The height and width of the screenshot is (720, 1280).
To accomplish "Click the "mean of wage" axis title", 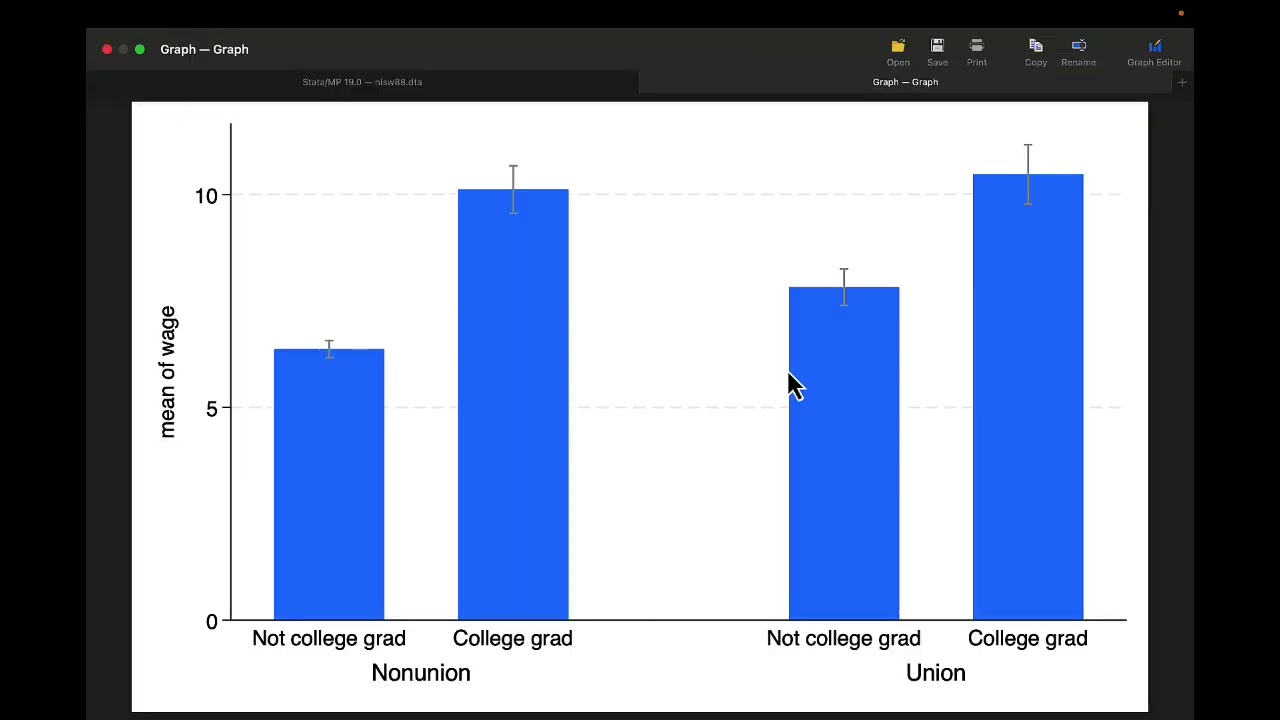I will click(168, 372).
